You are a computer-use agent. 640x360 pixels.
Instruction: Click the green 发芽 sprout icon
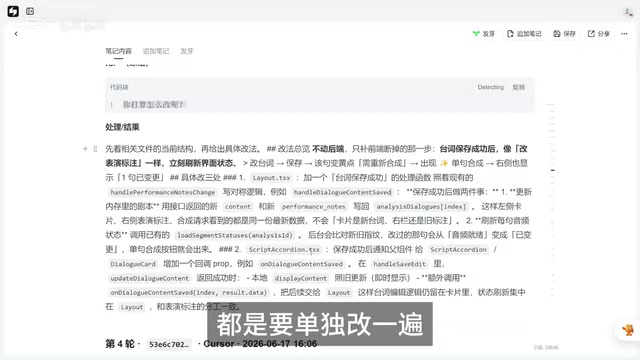pos(476,34)
